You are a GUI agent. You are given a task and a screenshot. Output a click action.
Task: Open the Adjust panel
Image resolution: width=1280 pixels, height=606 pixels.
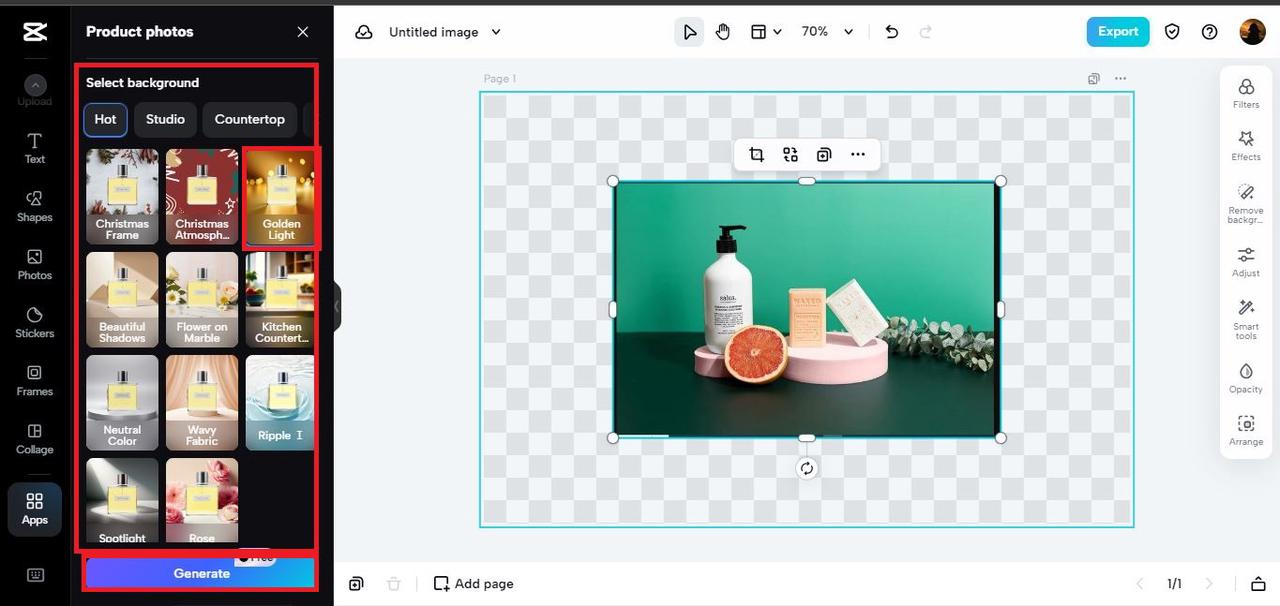point(1246,261)
